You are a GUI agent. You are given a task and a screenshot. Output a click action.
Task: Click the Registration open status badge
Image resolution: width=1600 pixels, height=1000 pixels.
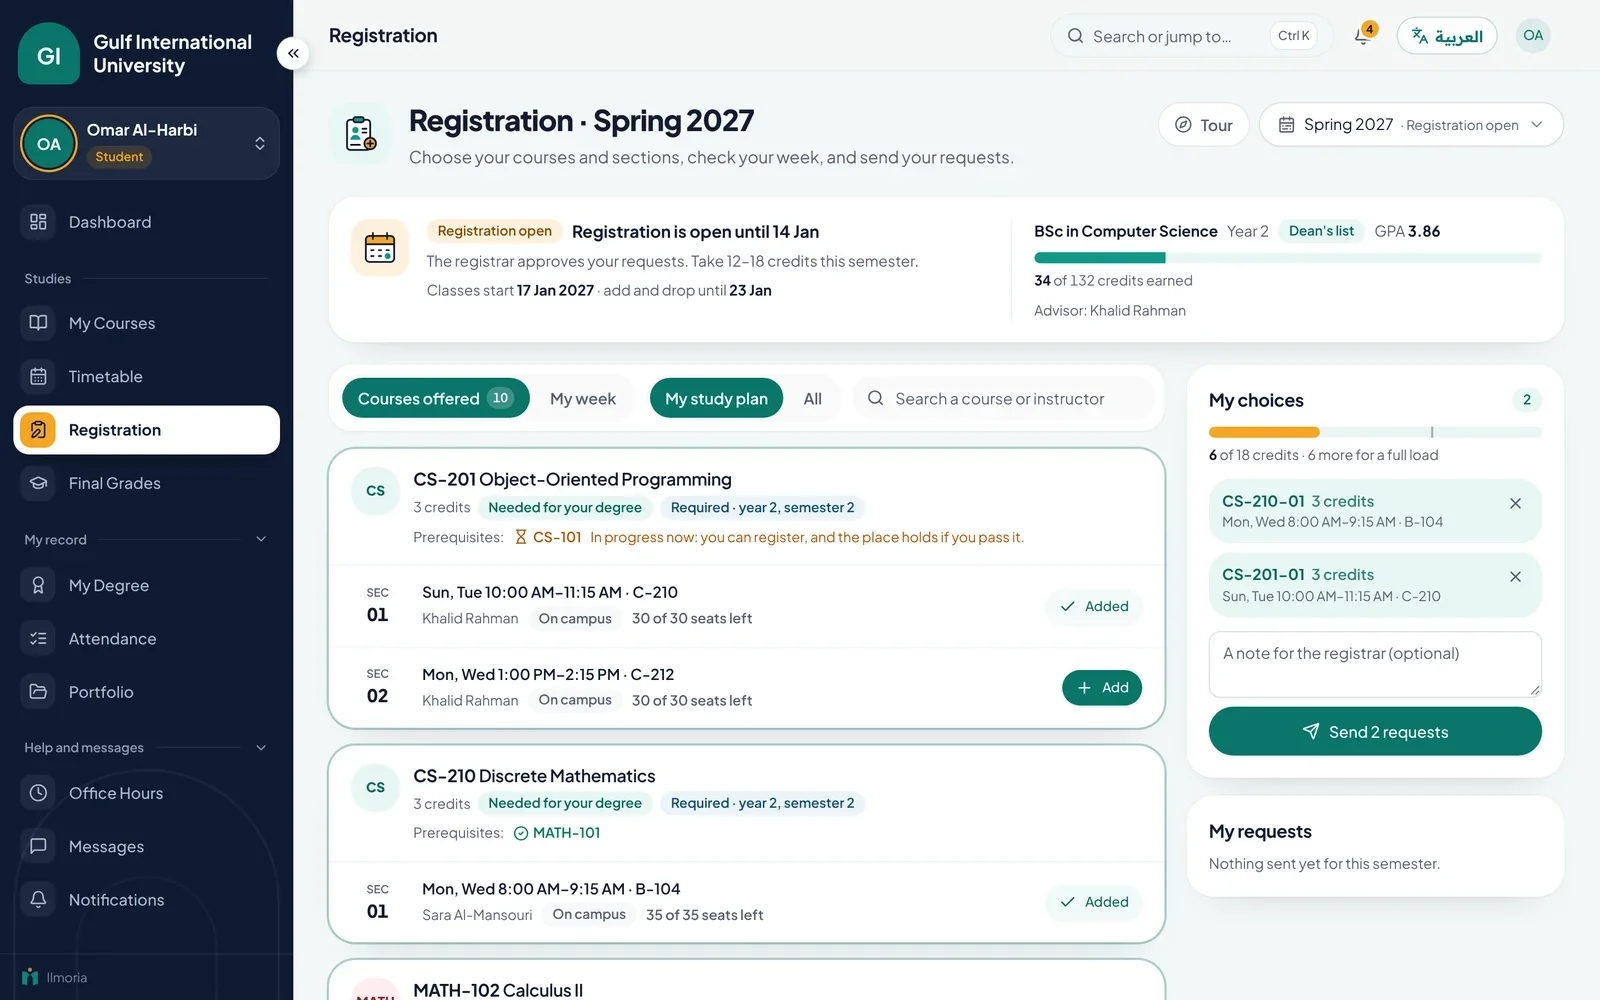point(494,231)
